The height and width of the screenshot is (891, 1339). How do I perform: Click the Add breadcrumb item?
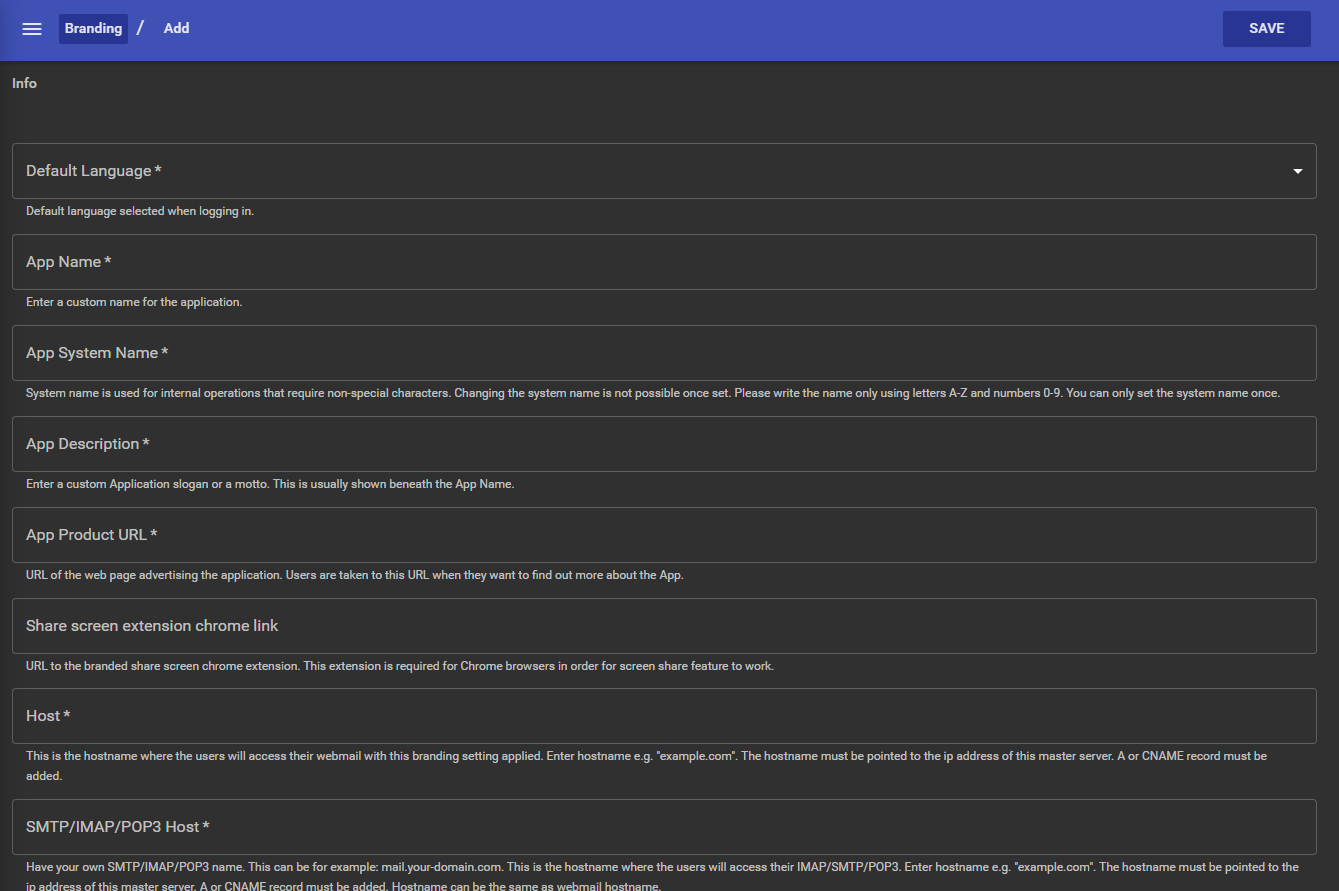pos(177,29)
